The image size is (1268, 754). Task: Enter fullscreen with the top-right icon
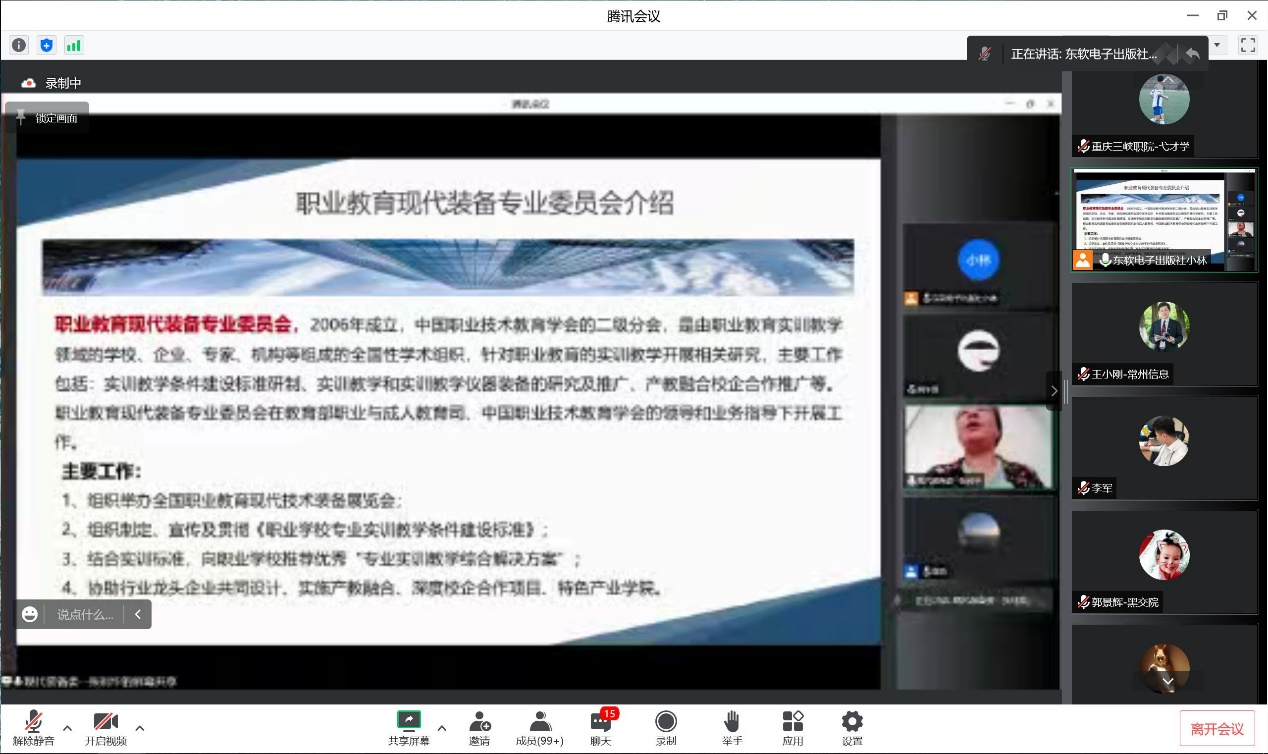[1247, 45]
